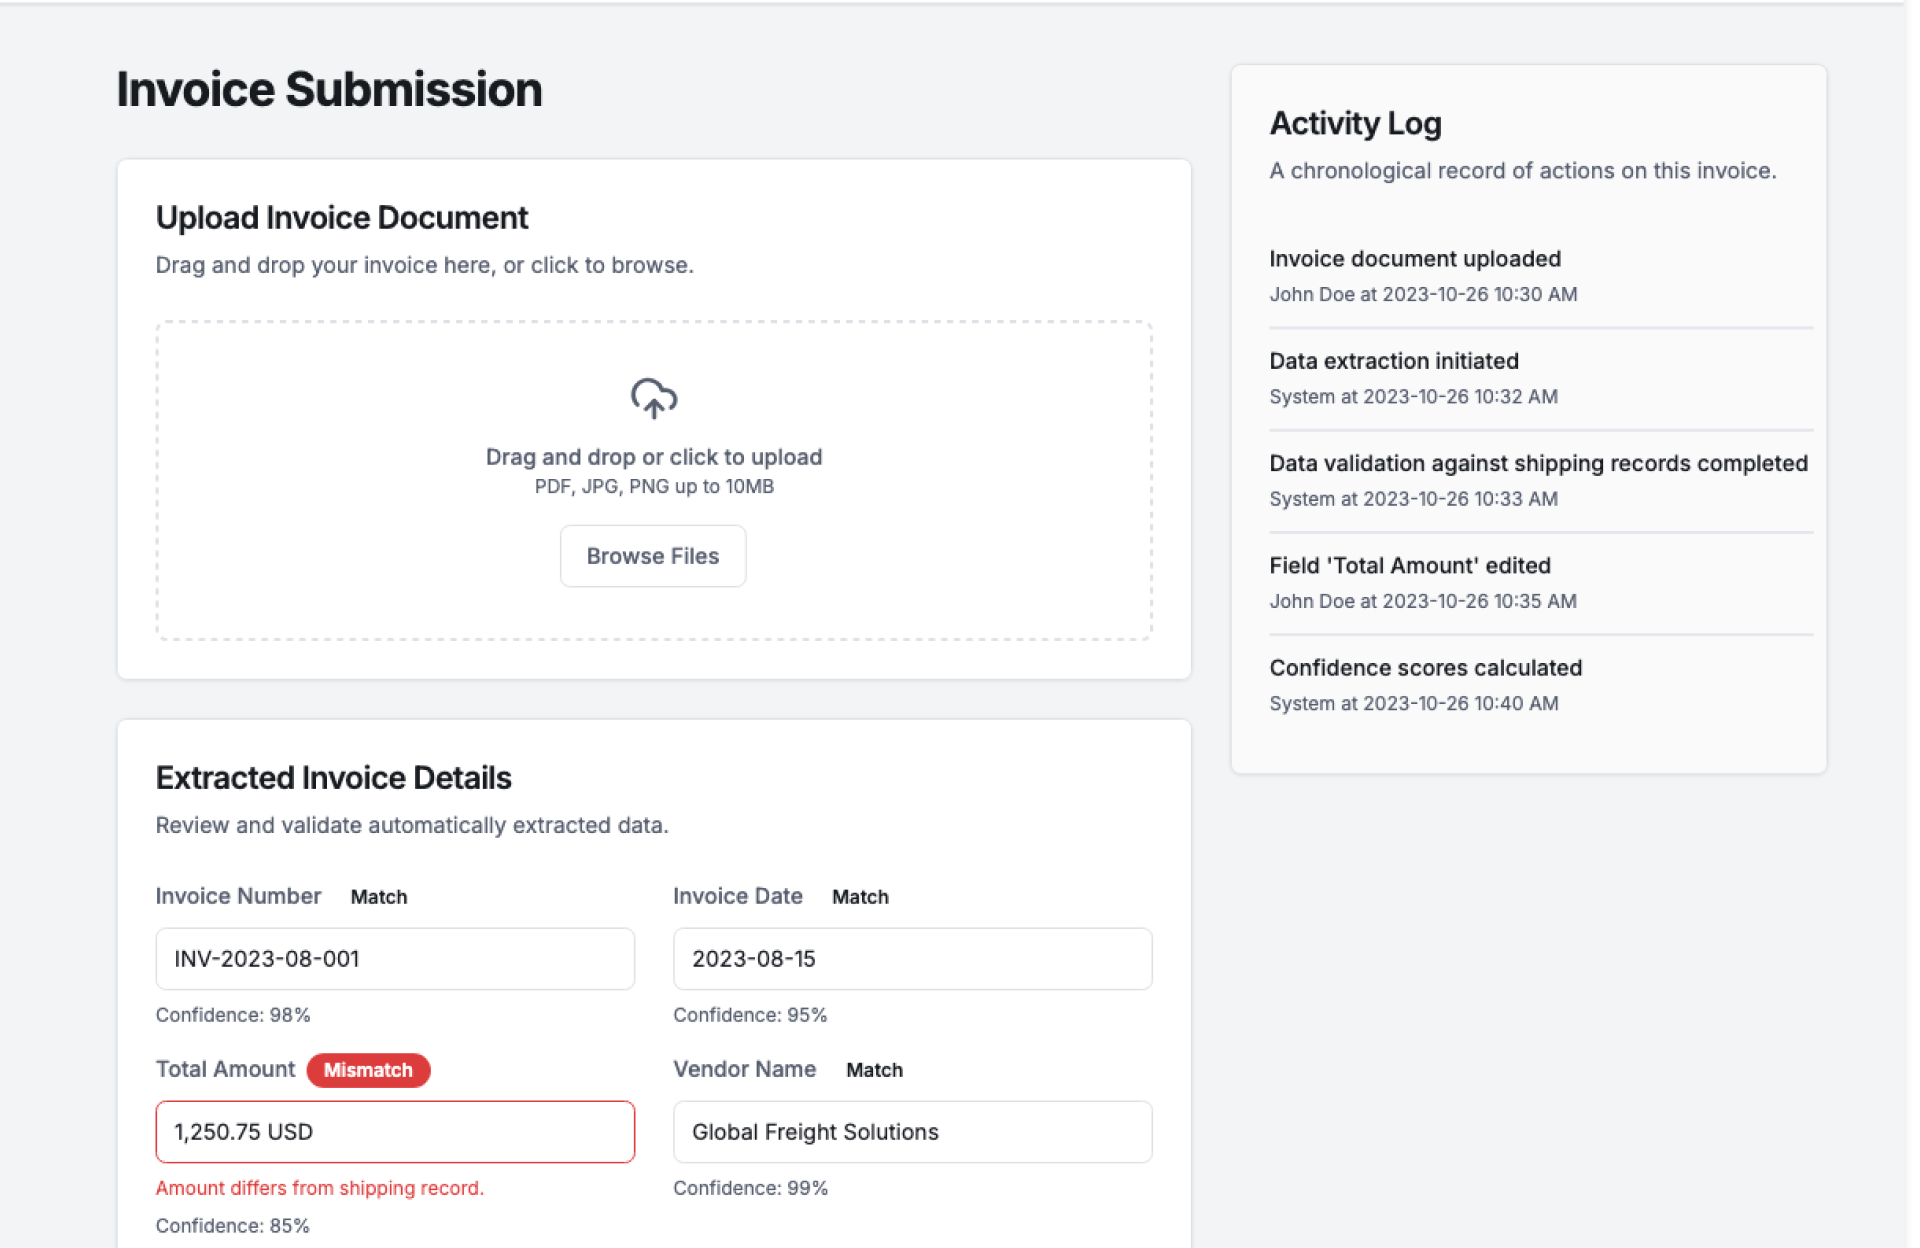Click the Browse Files button
The height and width of the screenshot is (1248, 1920).
[652, 556]
